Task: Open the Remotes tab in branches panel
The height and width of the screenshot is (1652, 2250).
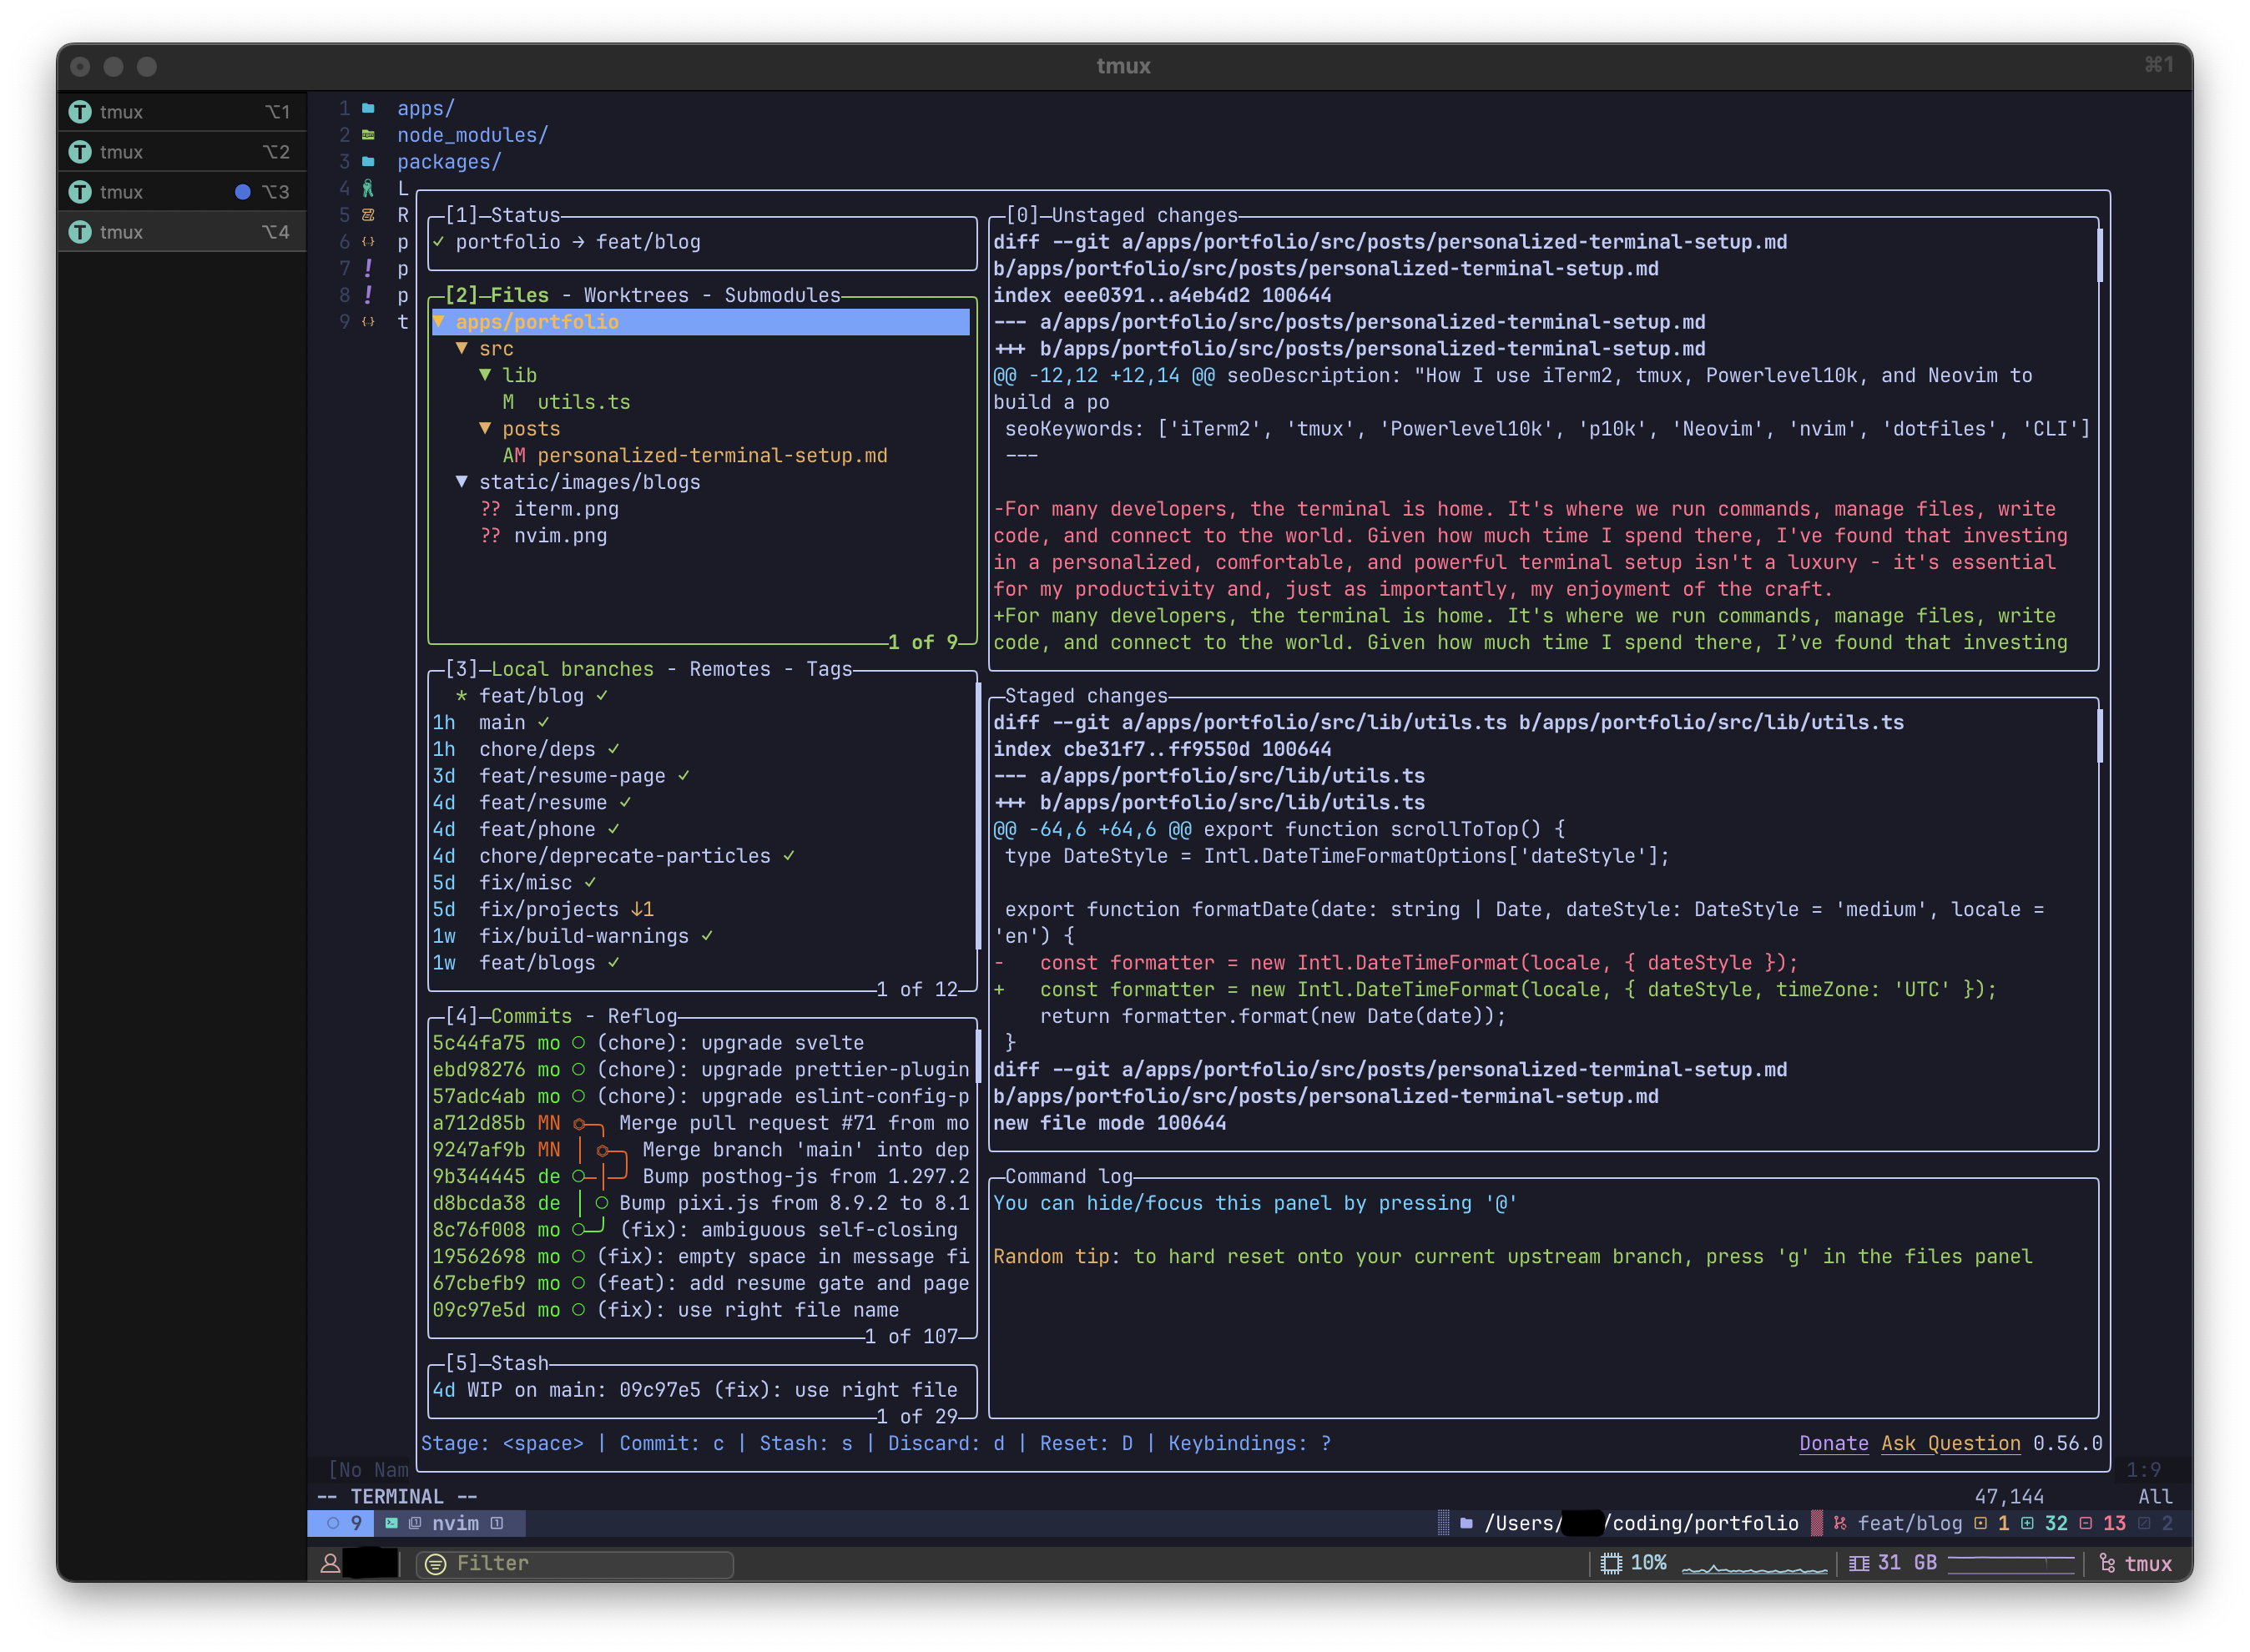Action: click(730, 669)
